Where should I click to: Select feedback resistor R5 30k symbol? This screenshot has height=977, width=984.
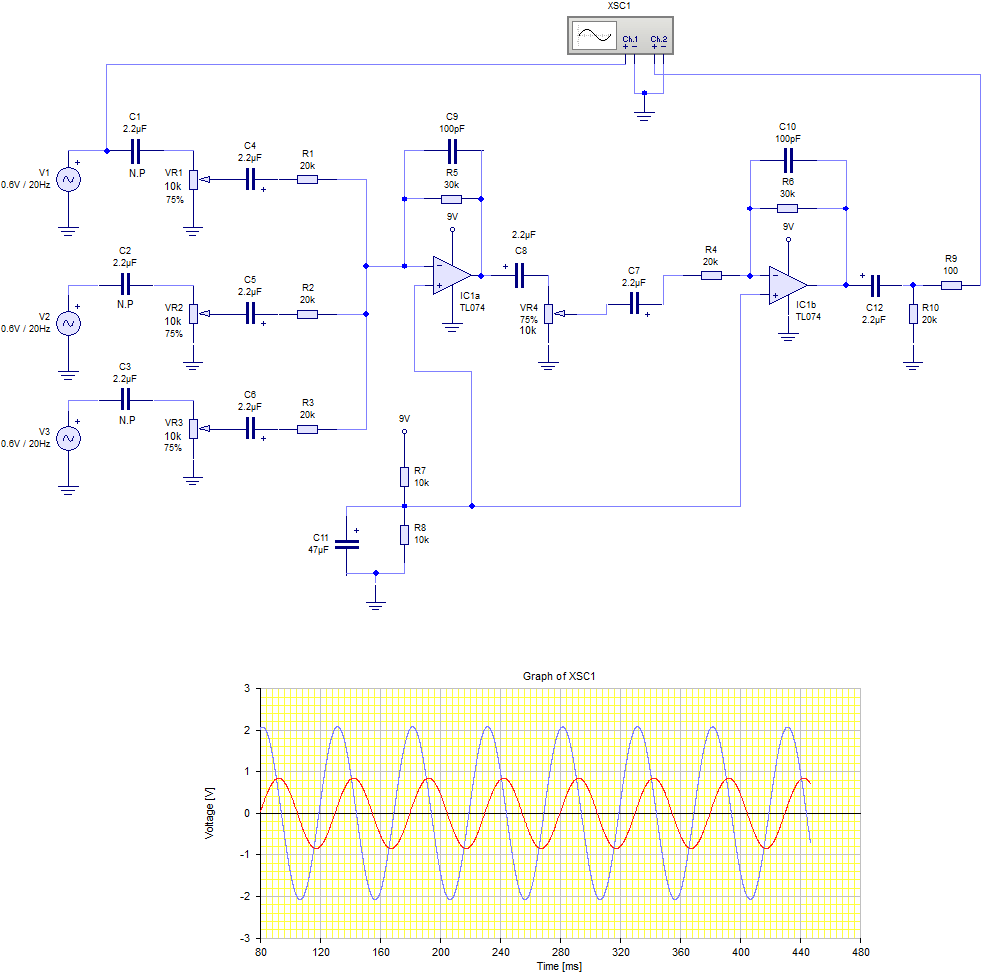pyautogui.click(x=452, y=199)
